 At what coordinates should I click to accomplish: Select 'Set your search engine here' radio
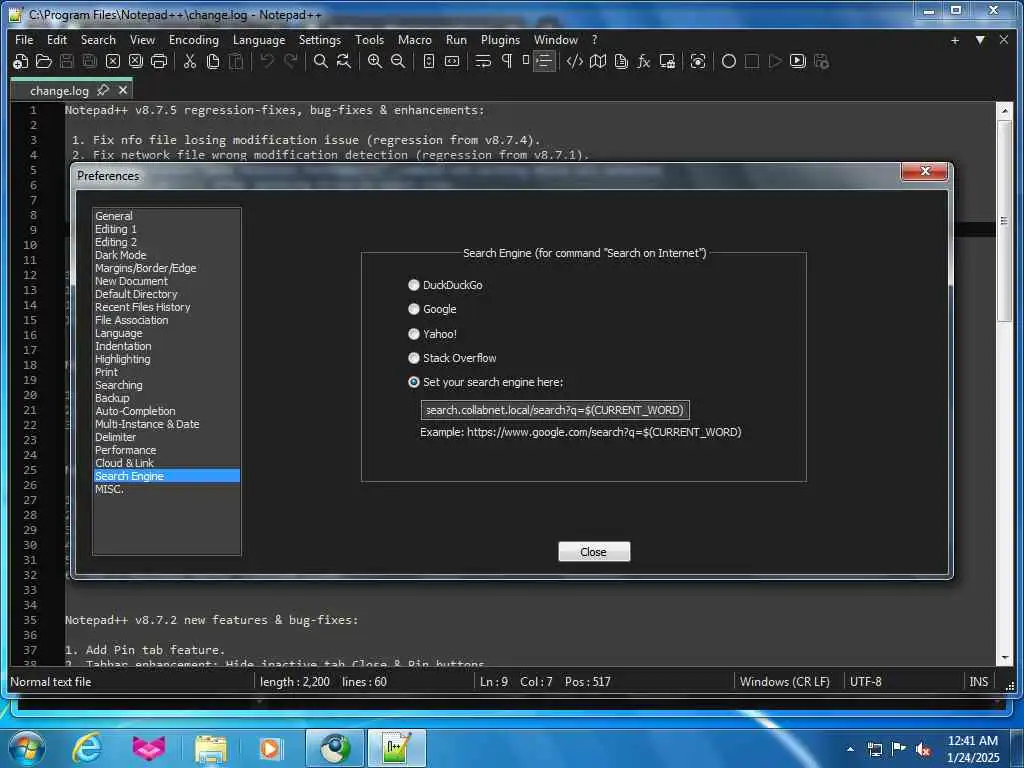coord(413,382)
